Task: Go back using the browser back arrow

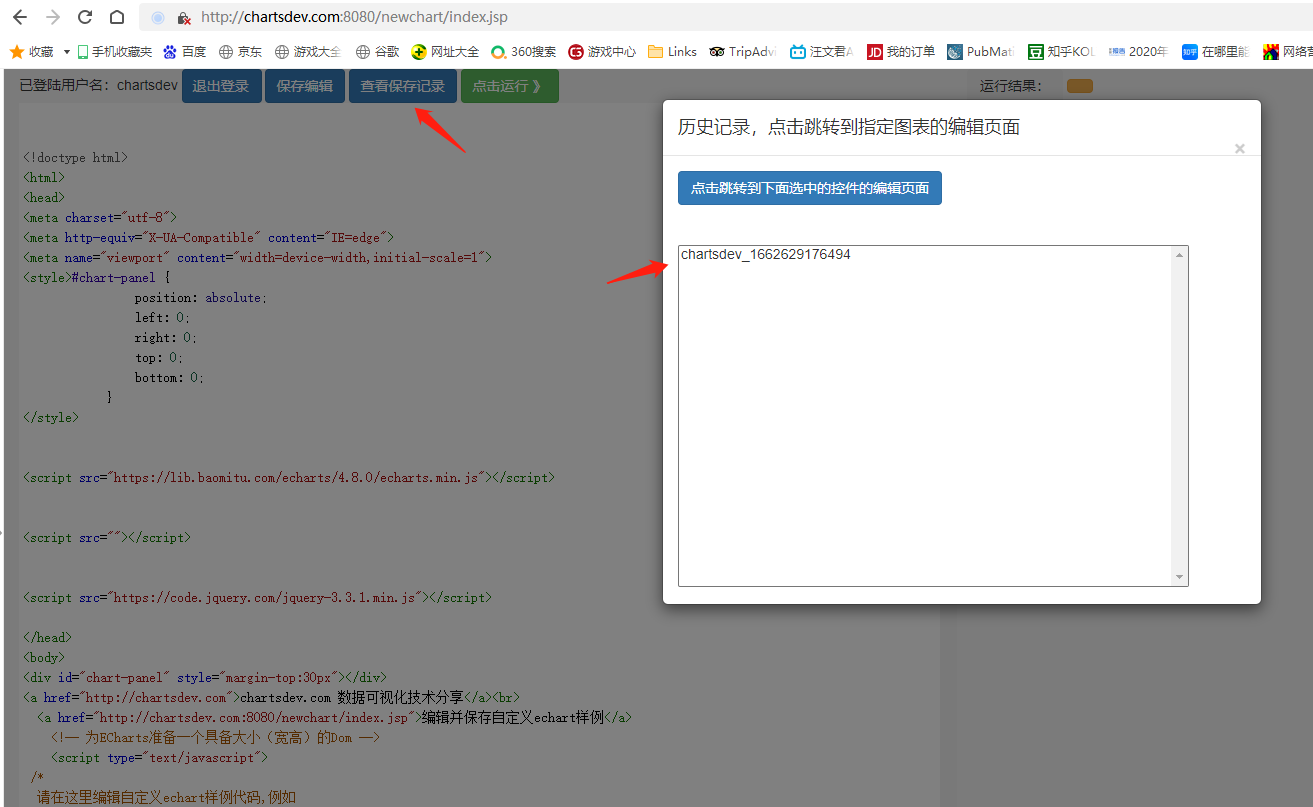Action: point(20,17)
